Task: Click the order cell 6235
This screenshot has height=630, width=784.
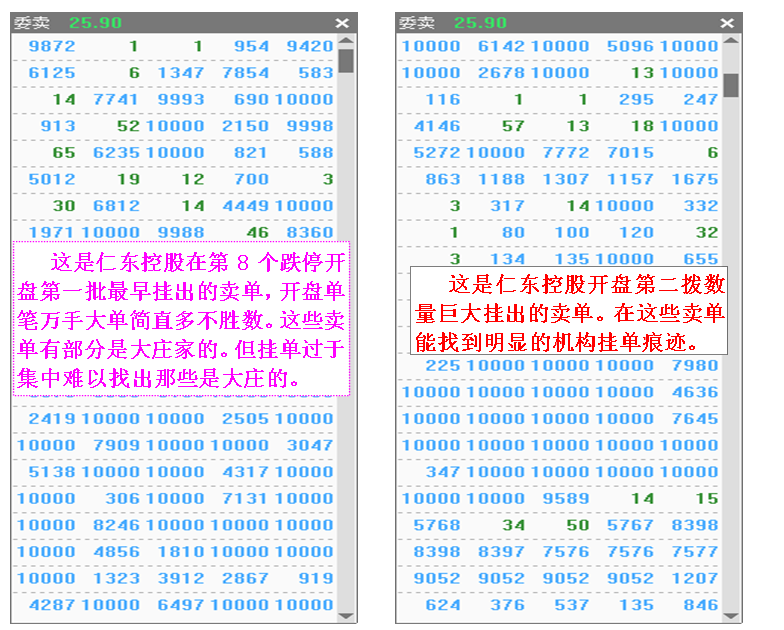Action: tap(116, 152)
